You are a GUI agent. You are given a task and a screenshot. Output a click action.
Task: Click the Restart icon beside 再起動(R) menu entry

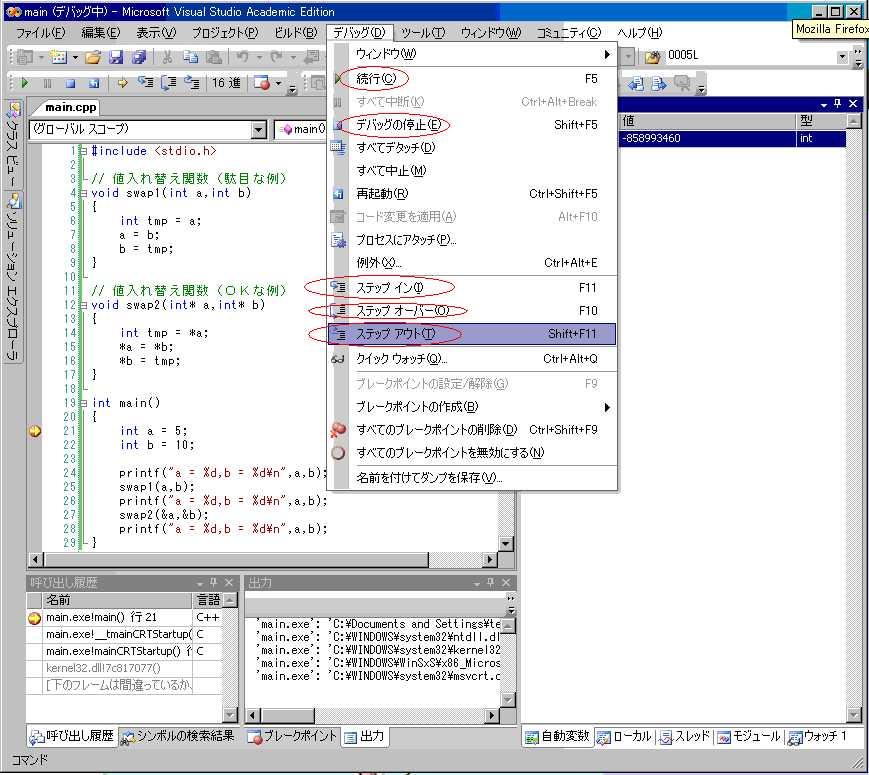[x=338, y=194]
